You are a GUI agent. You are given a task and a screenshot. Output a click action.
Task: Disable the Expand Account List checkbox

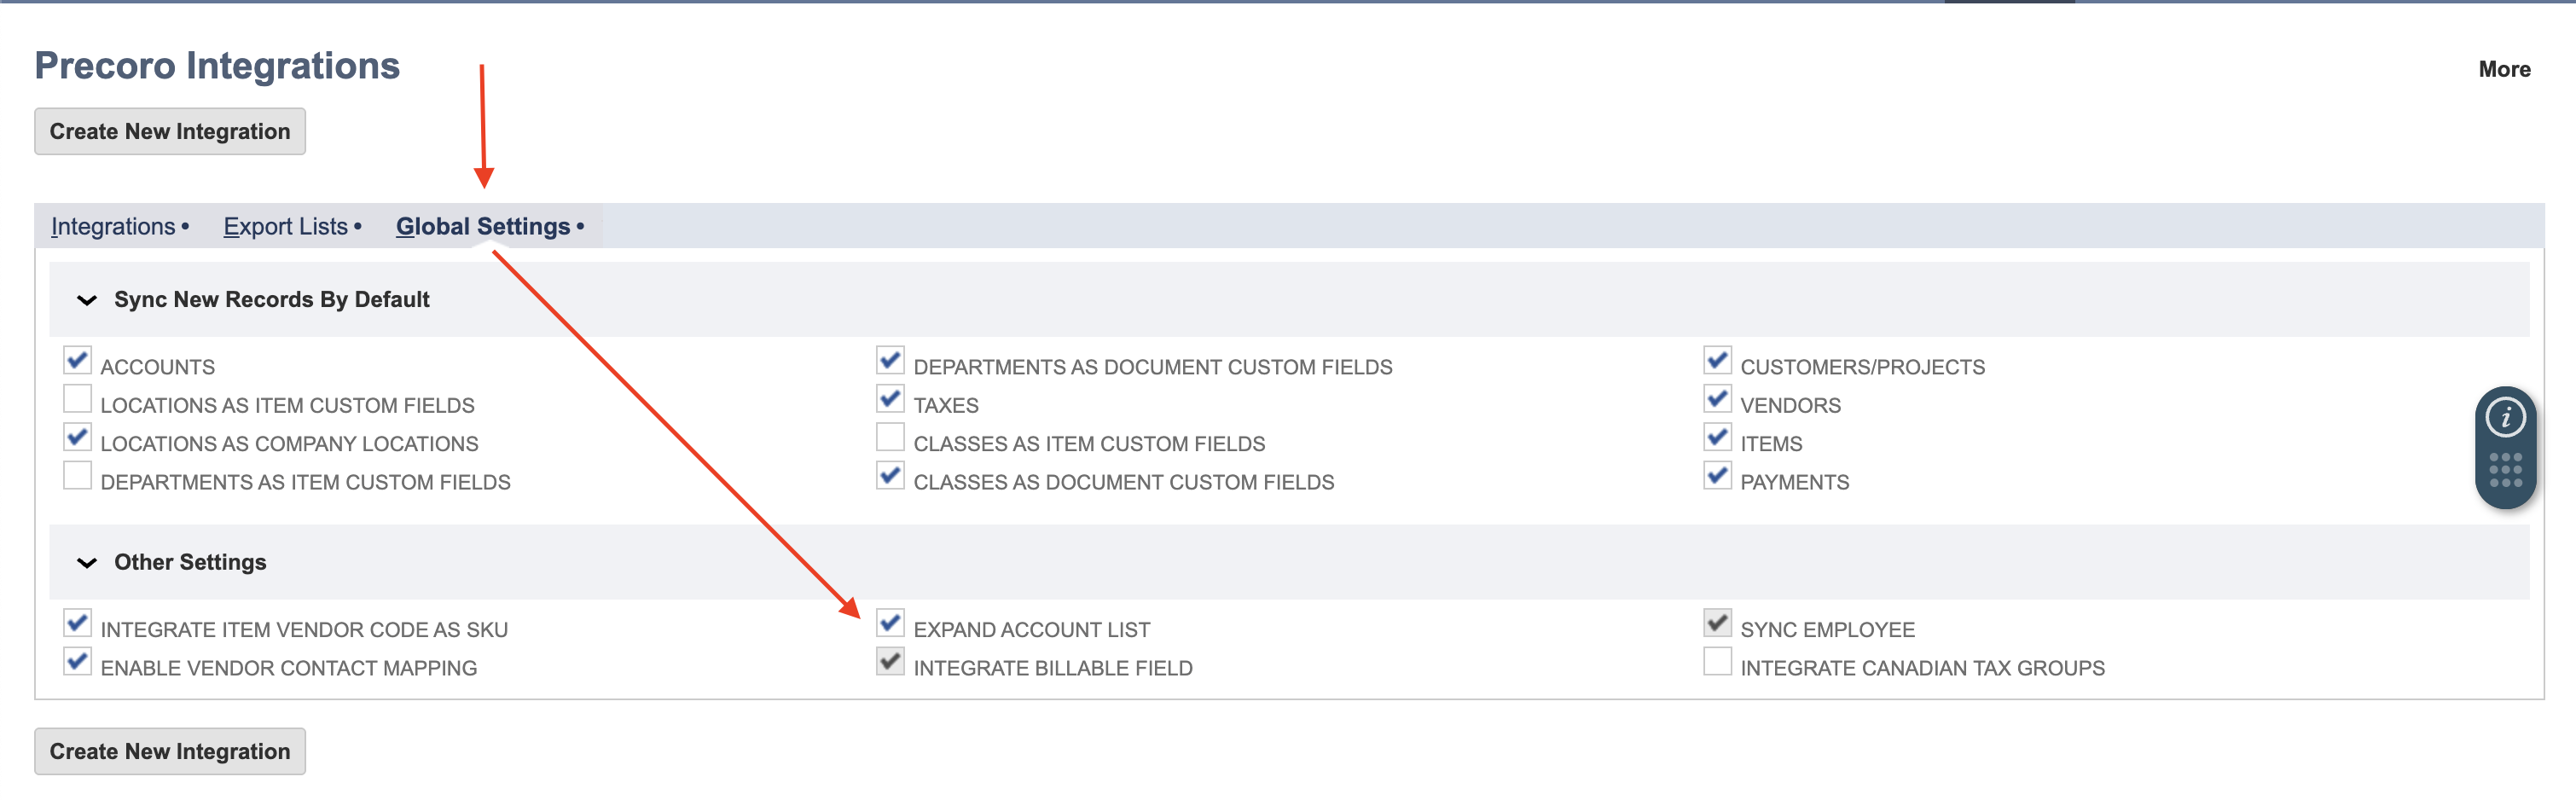tap(890, 623)
